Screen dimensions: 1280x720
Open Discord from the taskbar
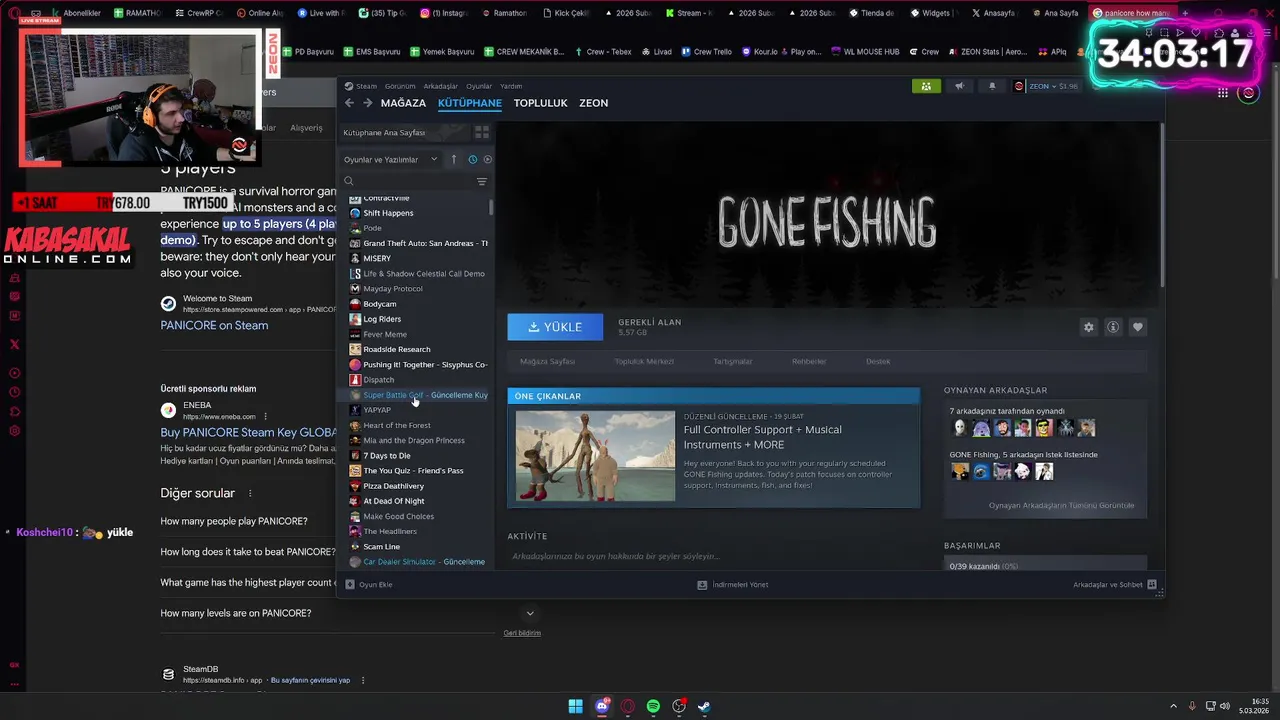tap(602, 706)
